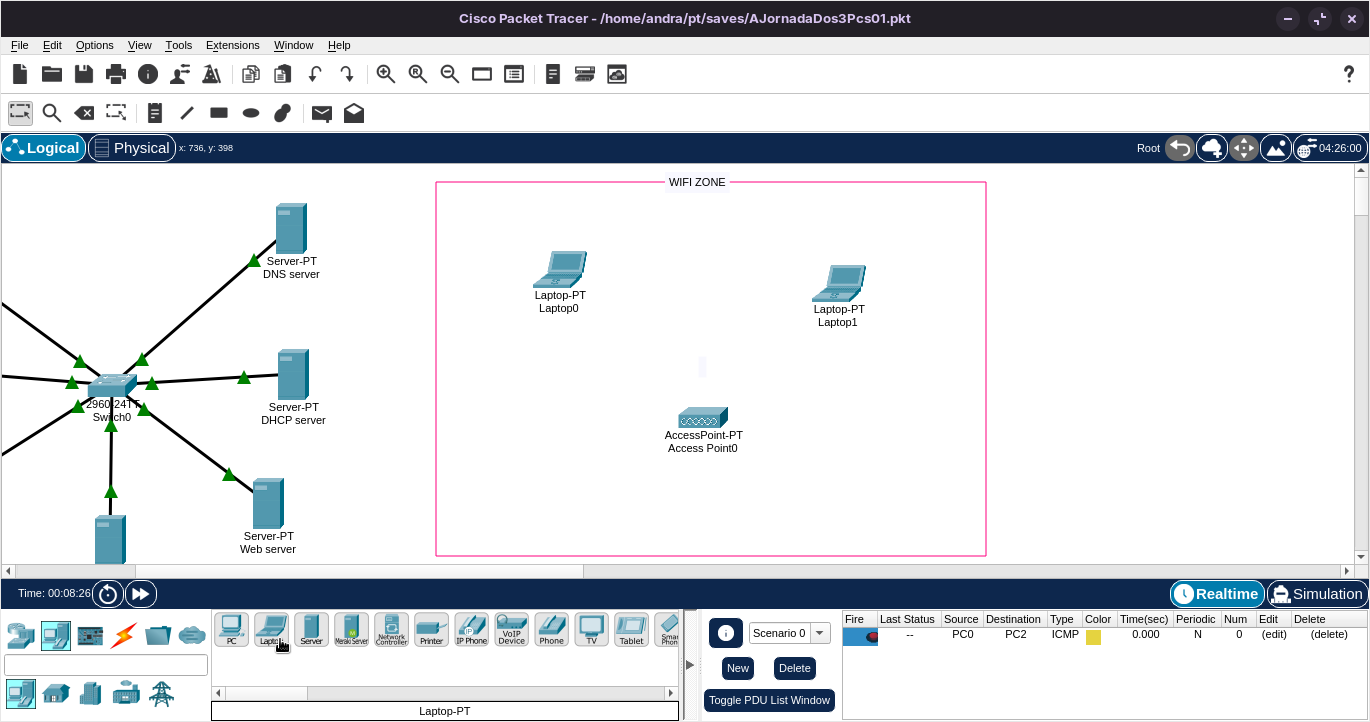Undo the last action
Screen dimensions: 1370x722
point(315,74)
